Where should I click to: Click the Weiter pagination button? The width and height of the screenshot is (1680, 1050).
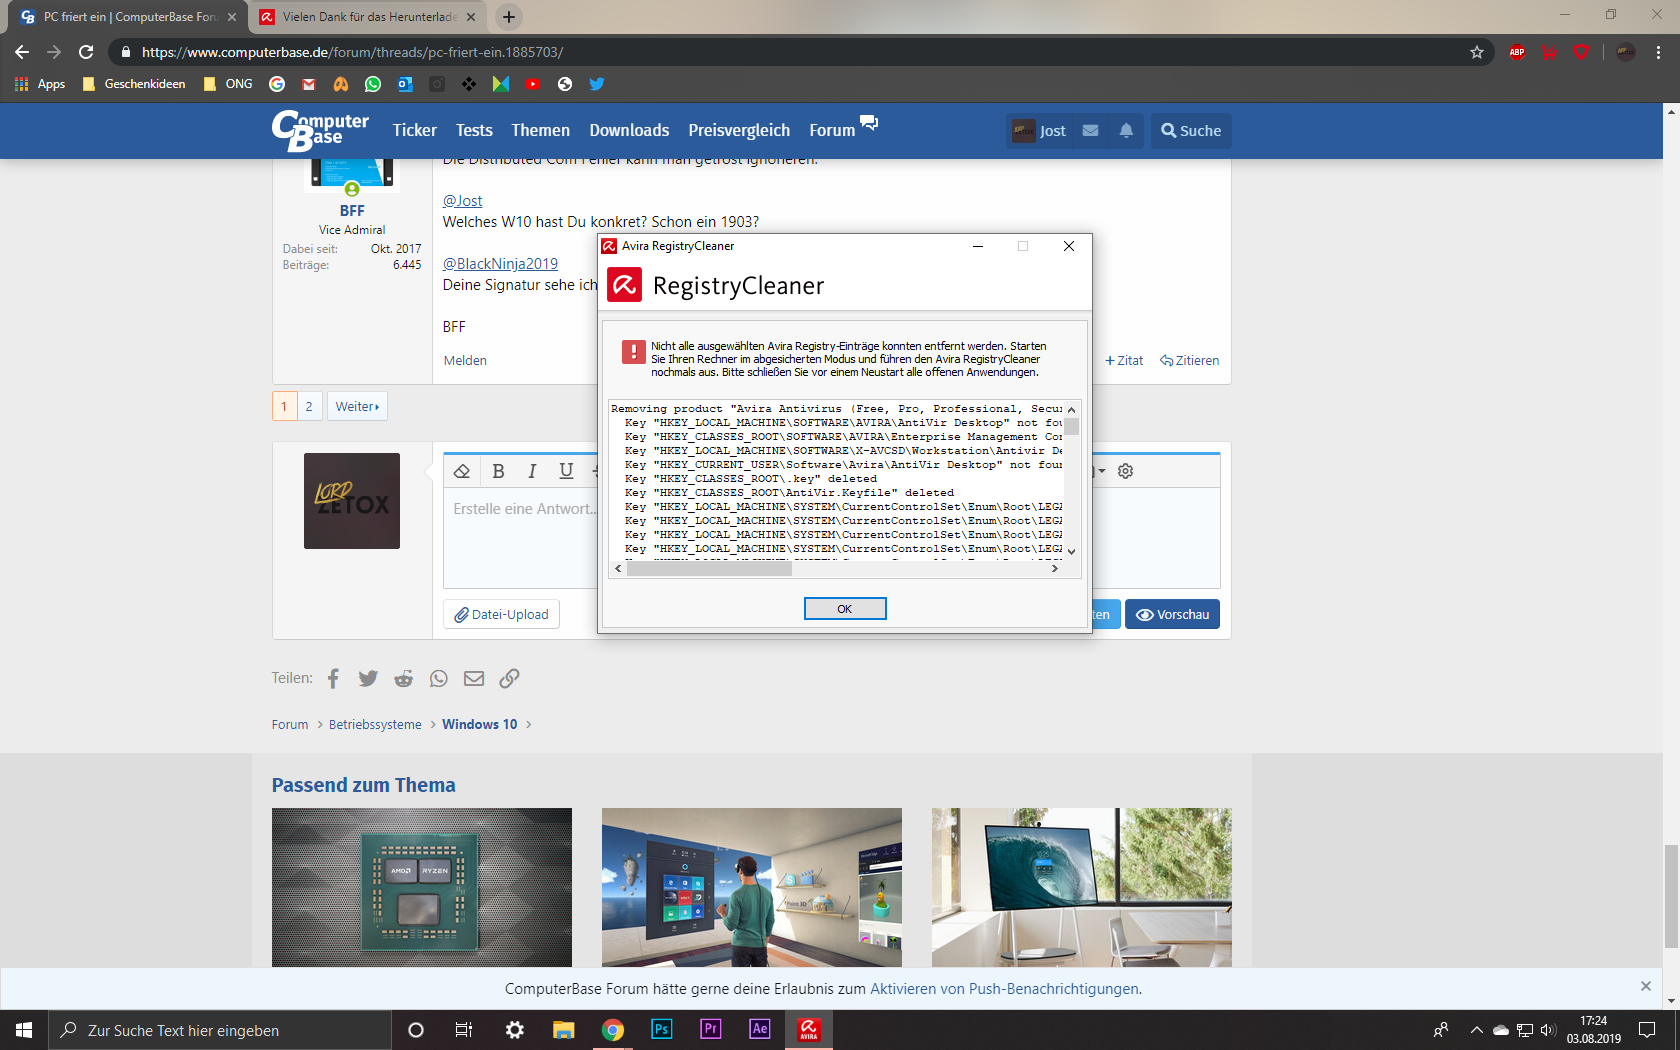[357, 406]
